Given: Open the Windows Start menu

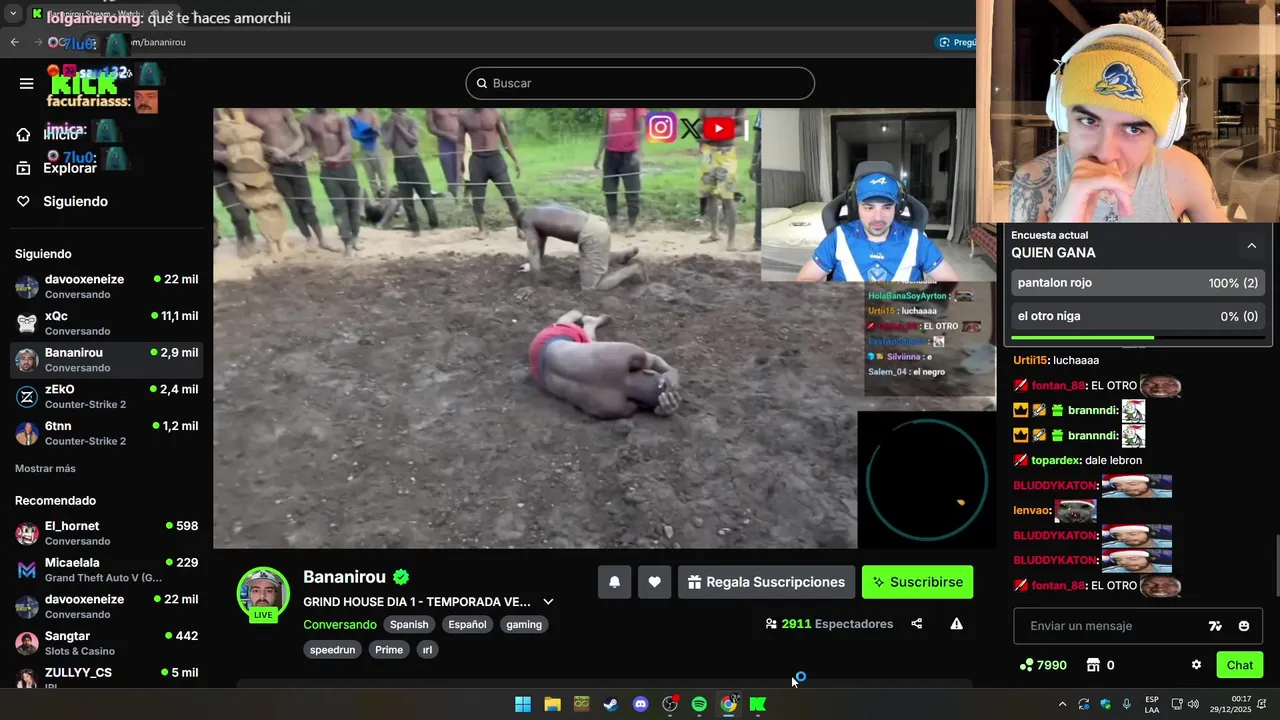Looking at the screenshot, I should click(x=523, y=704).
